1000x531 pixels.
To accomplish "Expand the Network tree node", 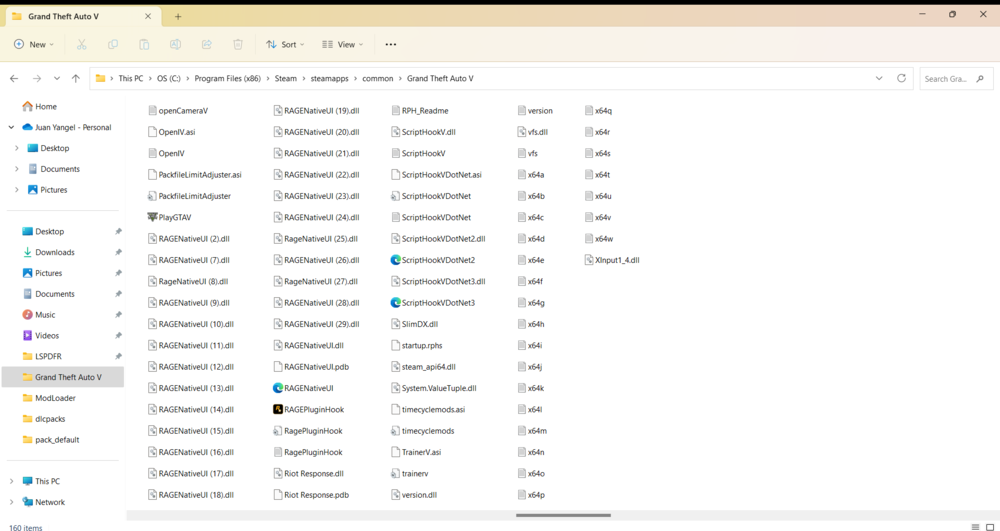I will coord(11,502).
